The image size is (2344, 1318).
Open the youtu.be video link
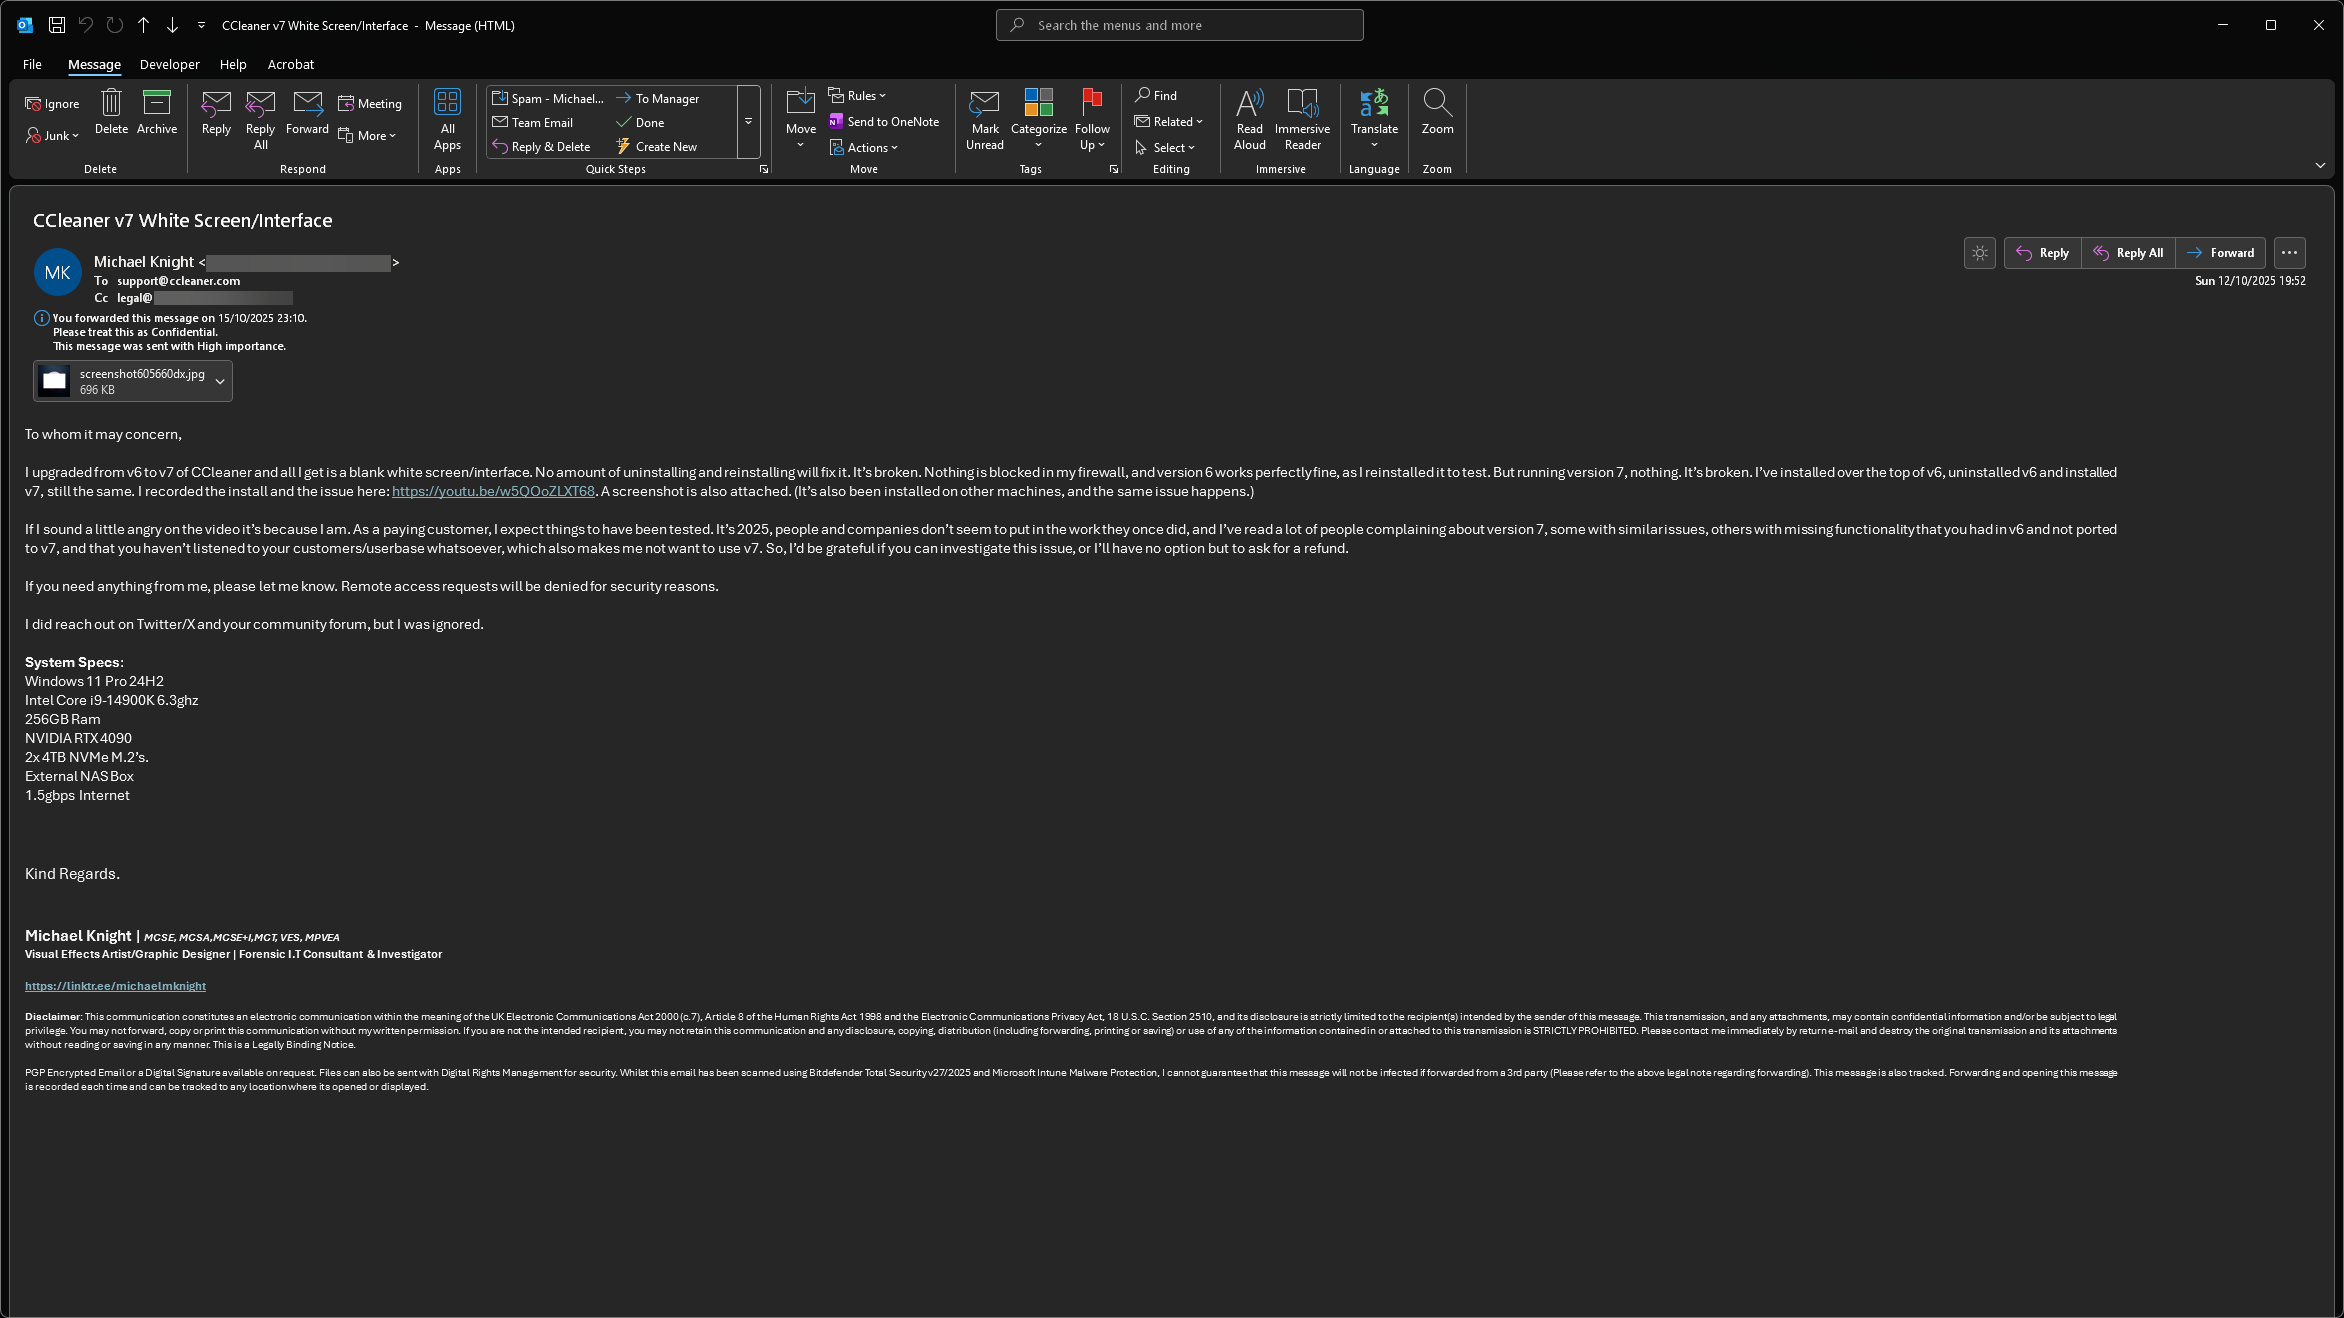(493, 492)
